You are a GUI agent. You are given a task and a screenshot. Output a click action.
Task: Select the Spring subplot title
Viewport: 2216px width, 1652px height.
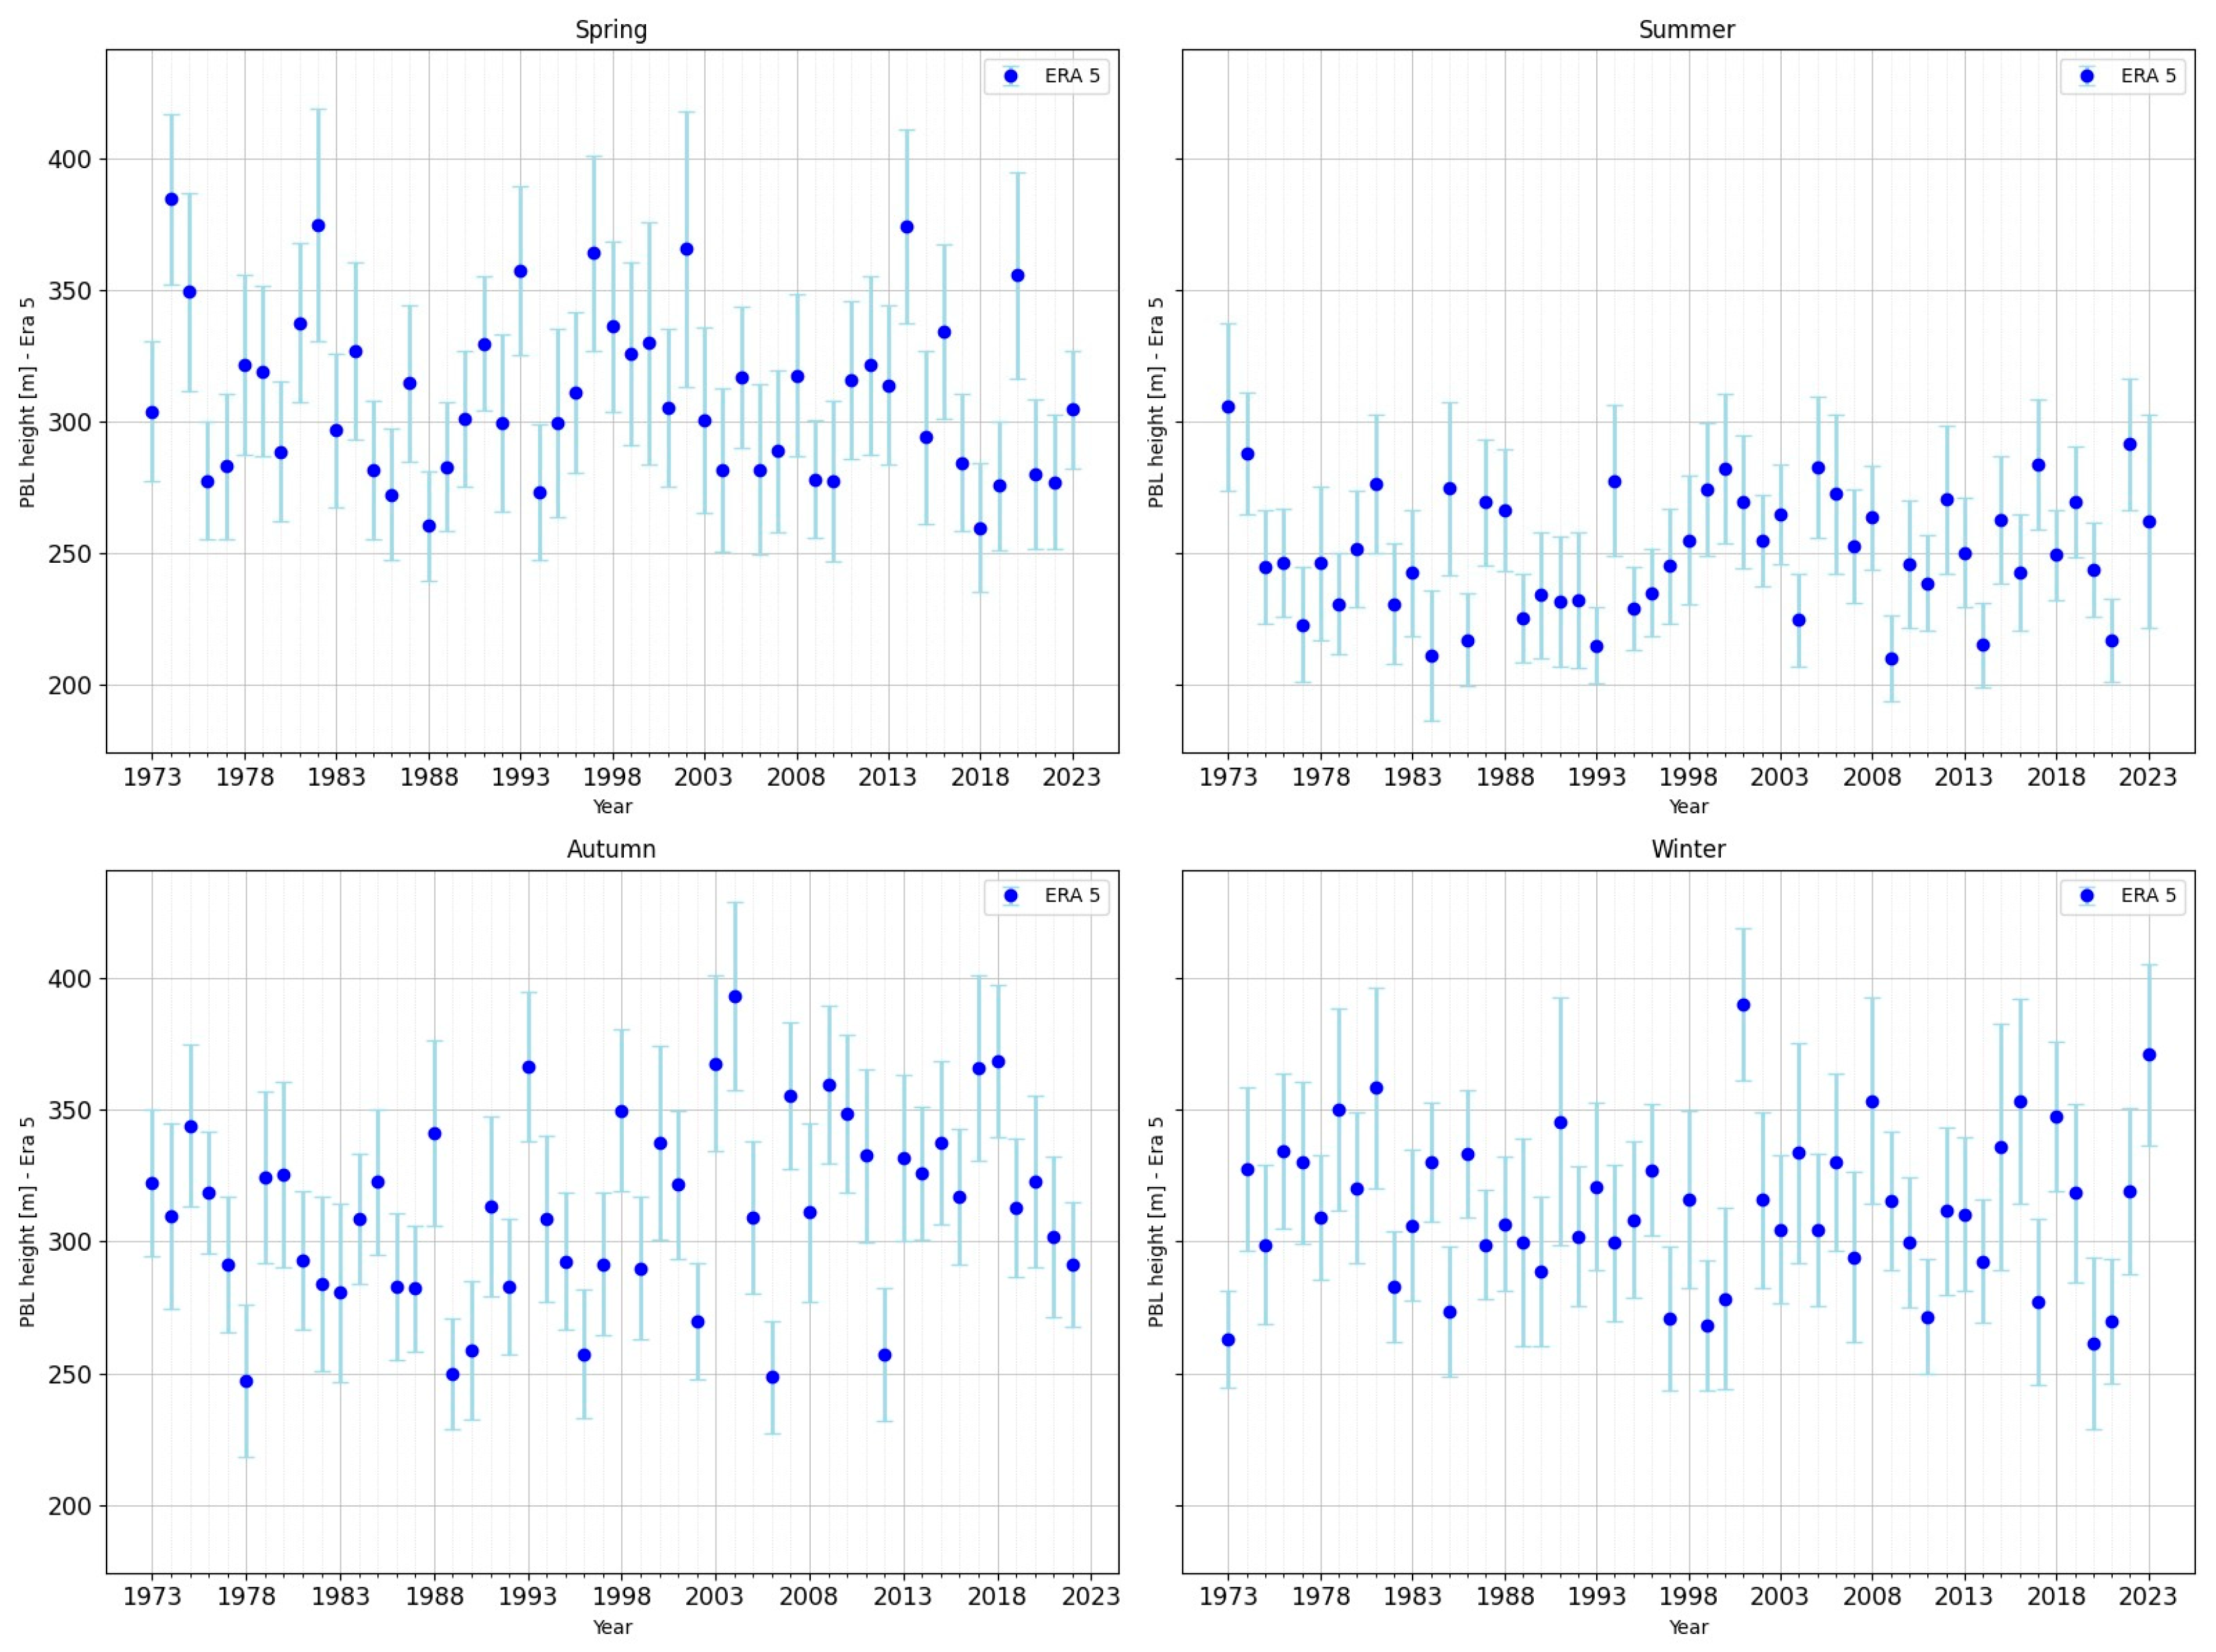(611, 30)
